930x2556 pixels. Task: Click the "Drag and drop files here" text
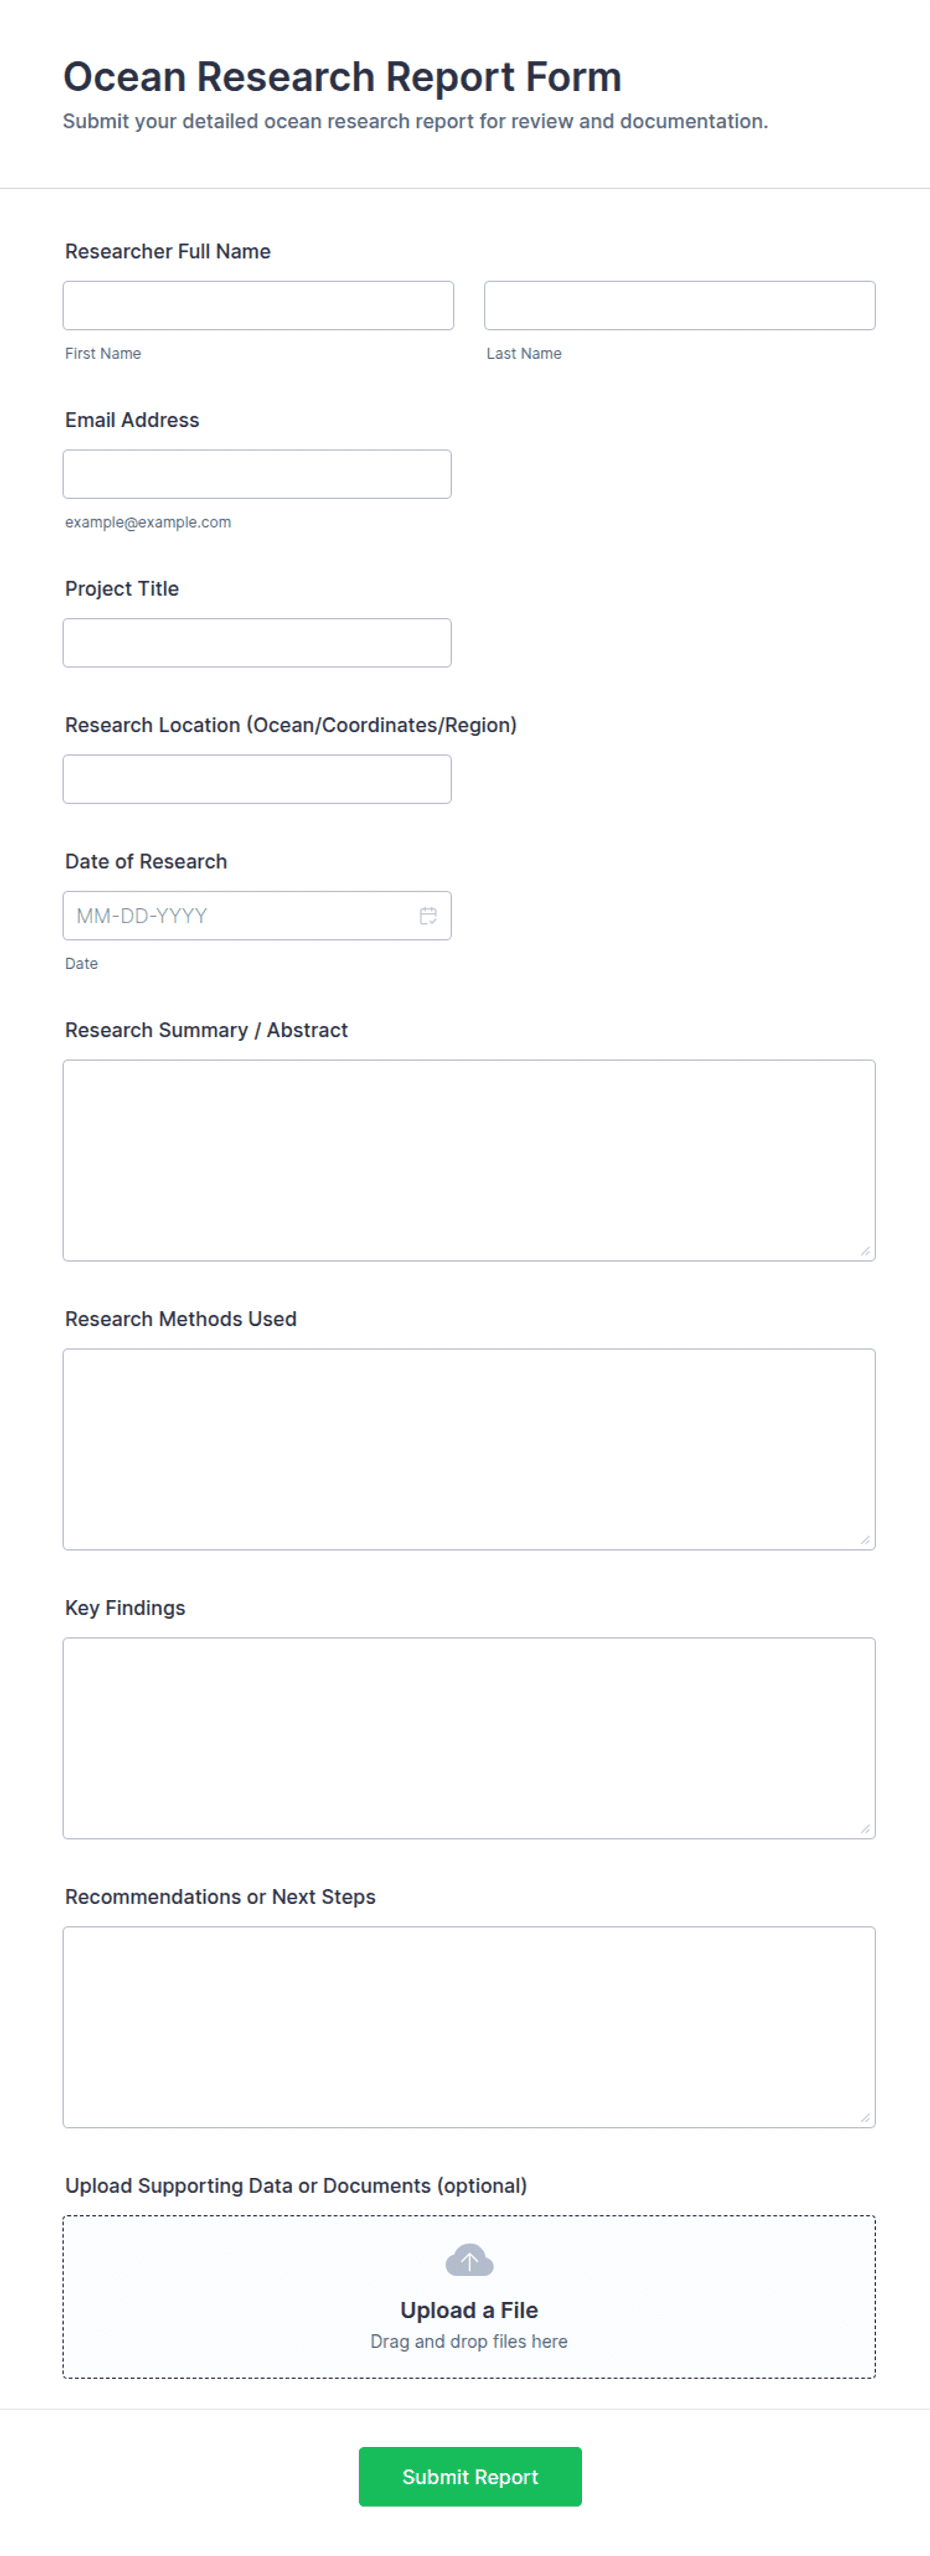tap(469, 2341)
